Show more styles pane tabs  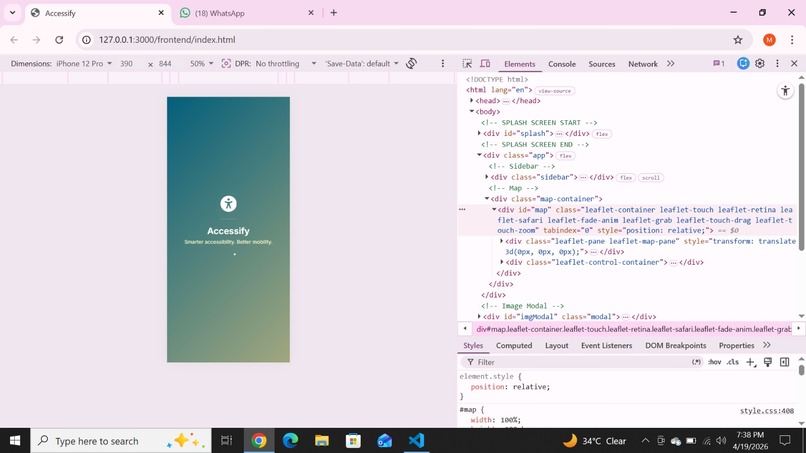pyautogui.click(x=766, y=345)
